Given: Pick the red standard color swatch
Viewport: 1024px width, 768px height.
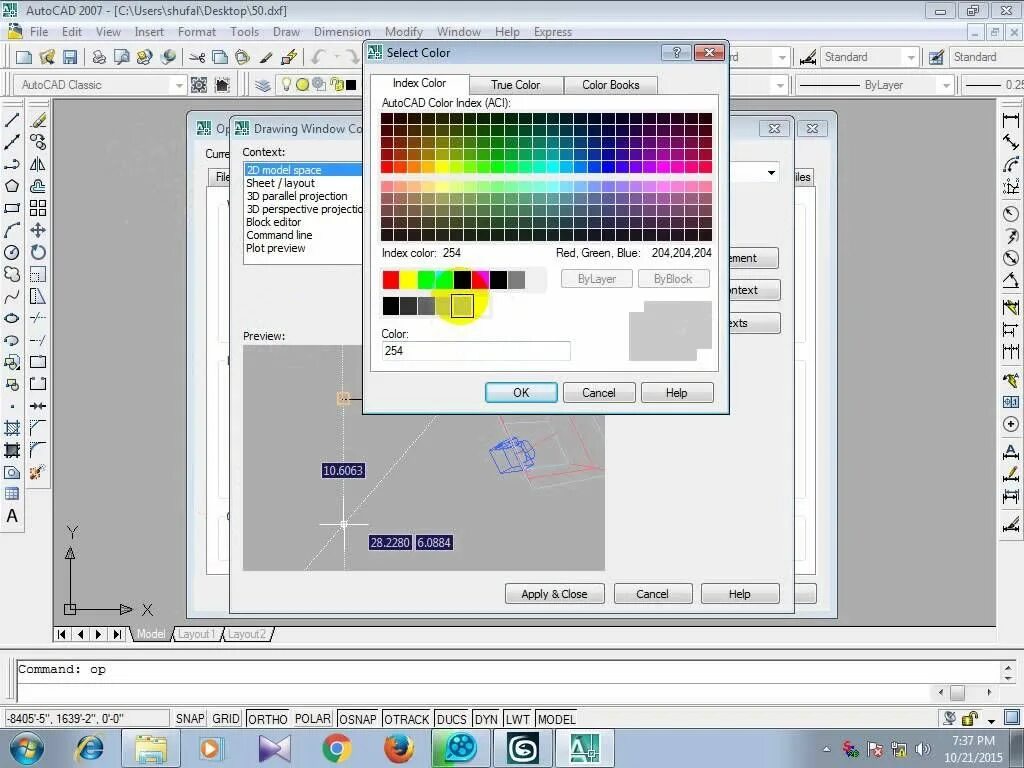Looking at the screenshot, I should (391, 280).
